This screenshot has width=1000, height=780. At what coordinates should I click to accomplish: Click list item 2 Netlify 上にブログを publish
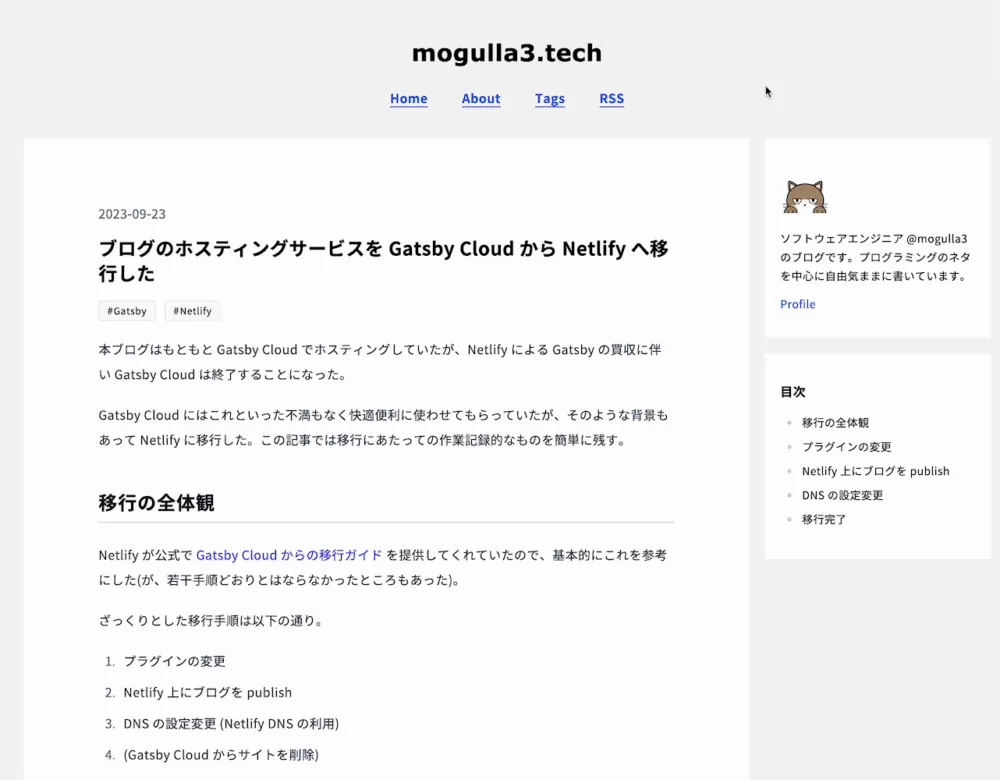coord(207,693)
